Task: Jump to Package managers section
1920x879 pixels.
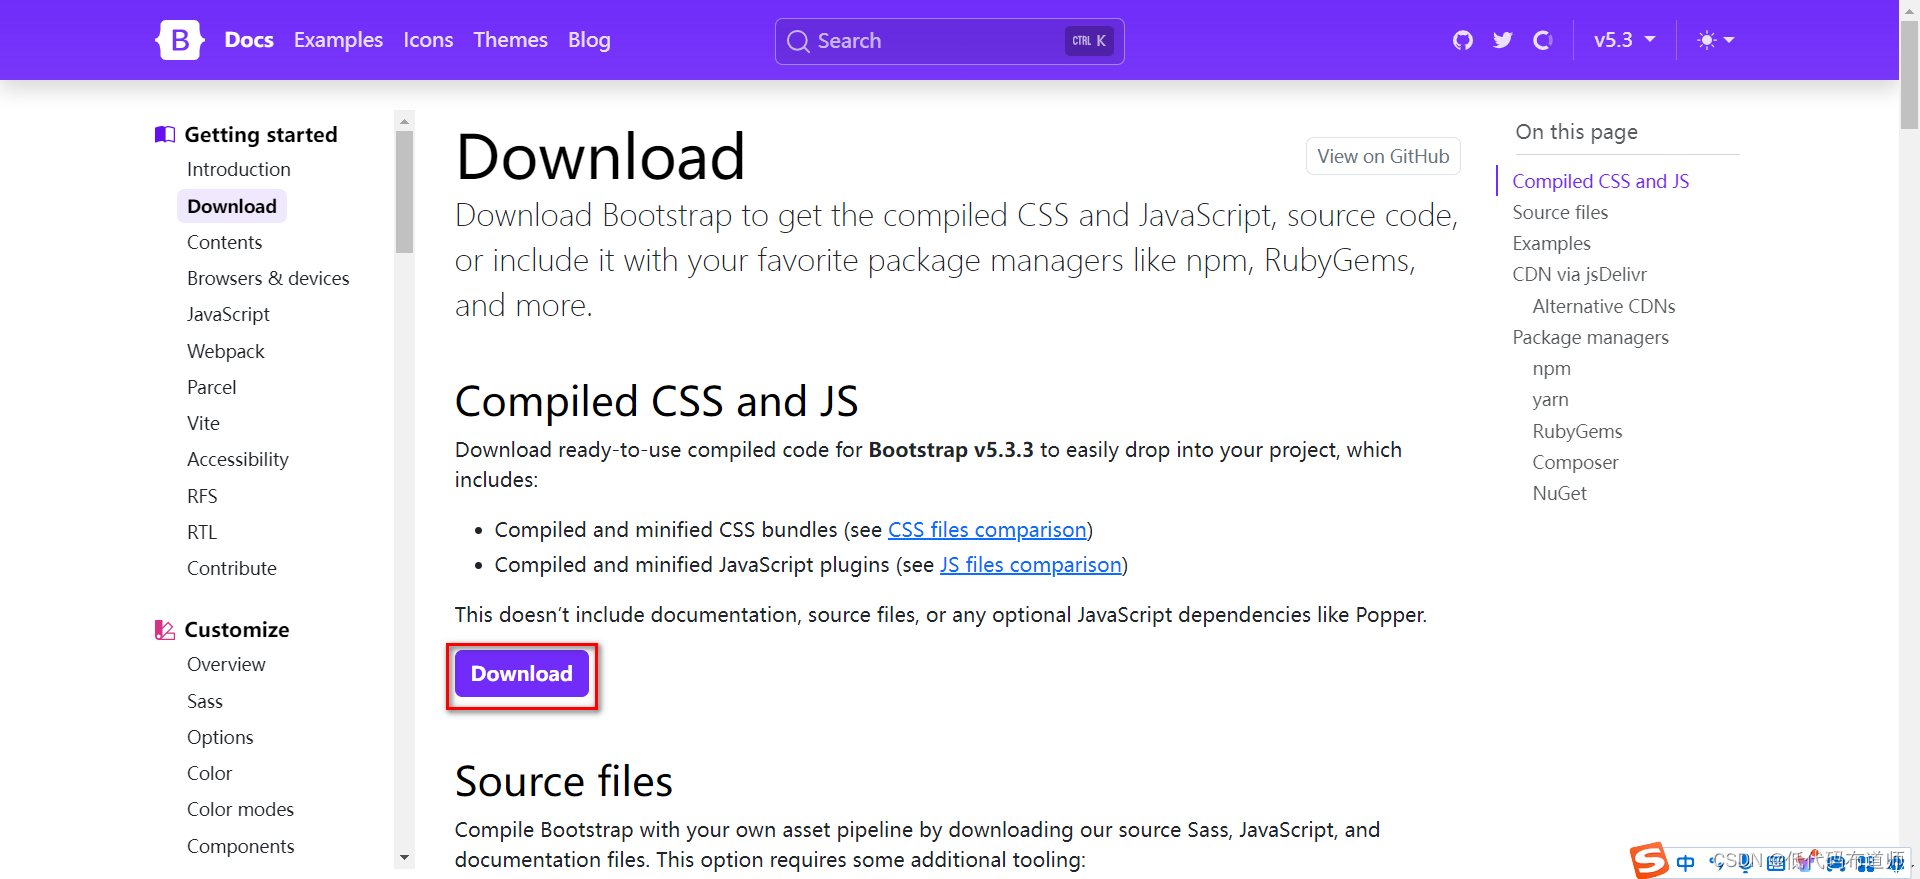Action: coord(1590,338)
